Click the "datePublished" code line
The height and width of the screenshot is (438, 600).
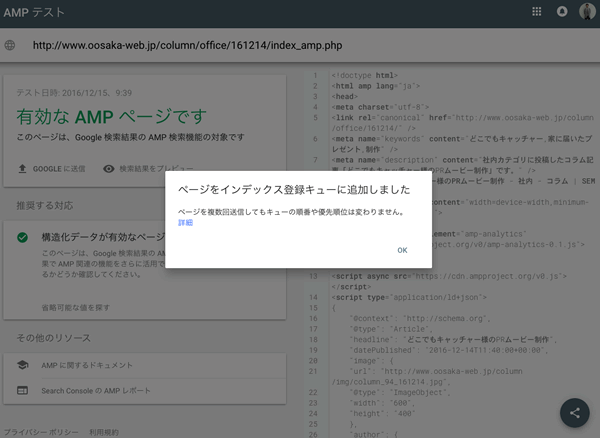point(448,350)
